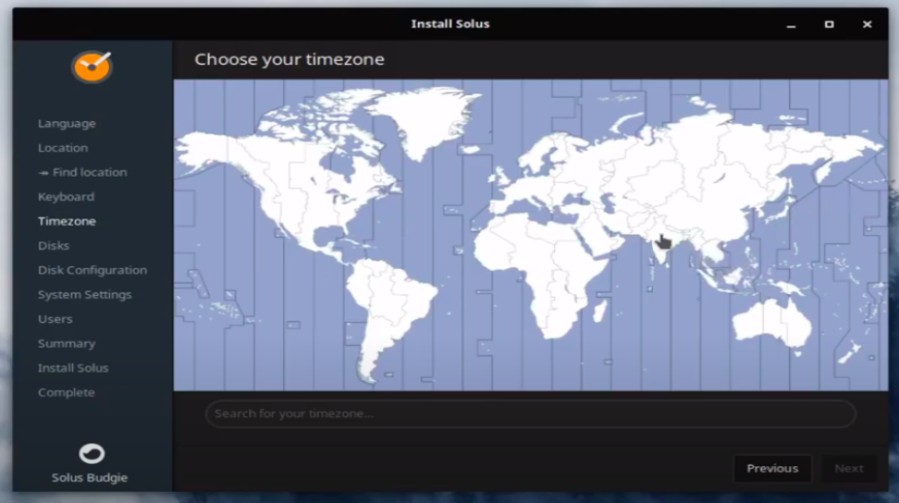Click the Solus Budgie logo icon
Viewport: 899px width, 503px height.
(x=91, y=454)
